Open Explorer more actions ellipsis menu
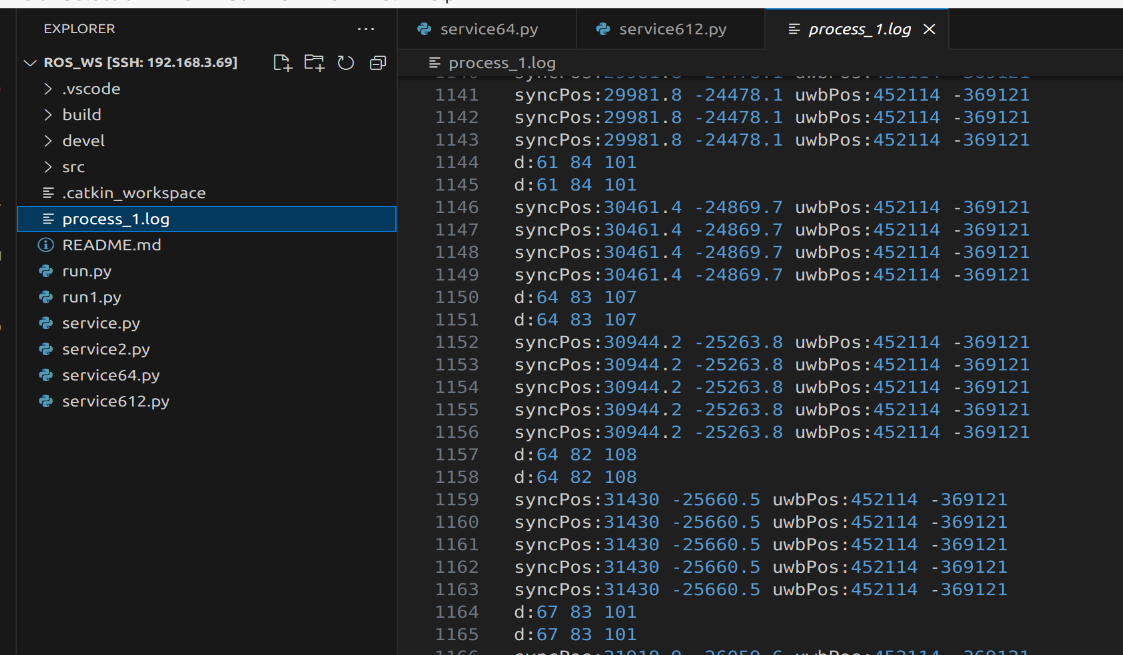This screenshot has width=1123, height=655. tap(366, 29)
